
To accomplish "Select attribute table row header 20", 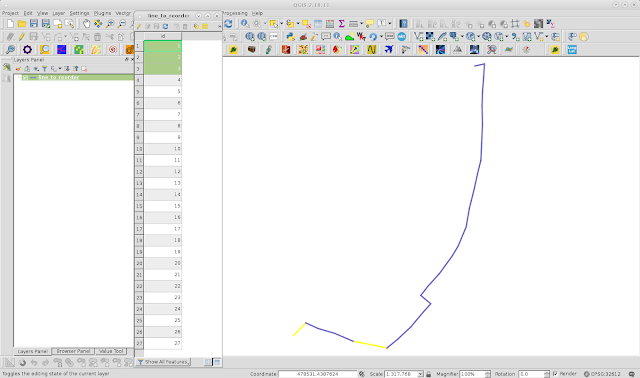I will tap(139, 263).
